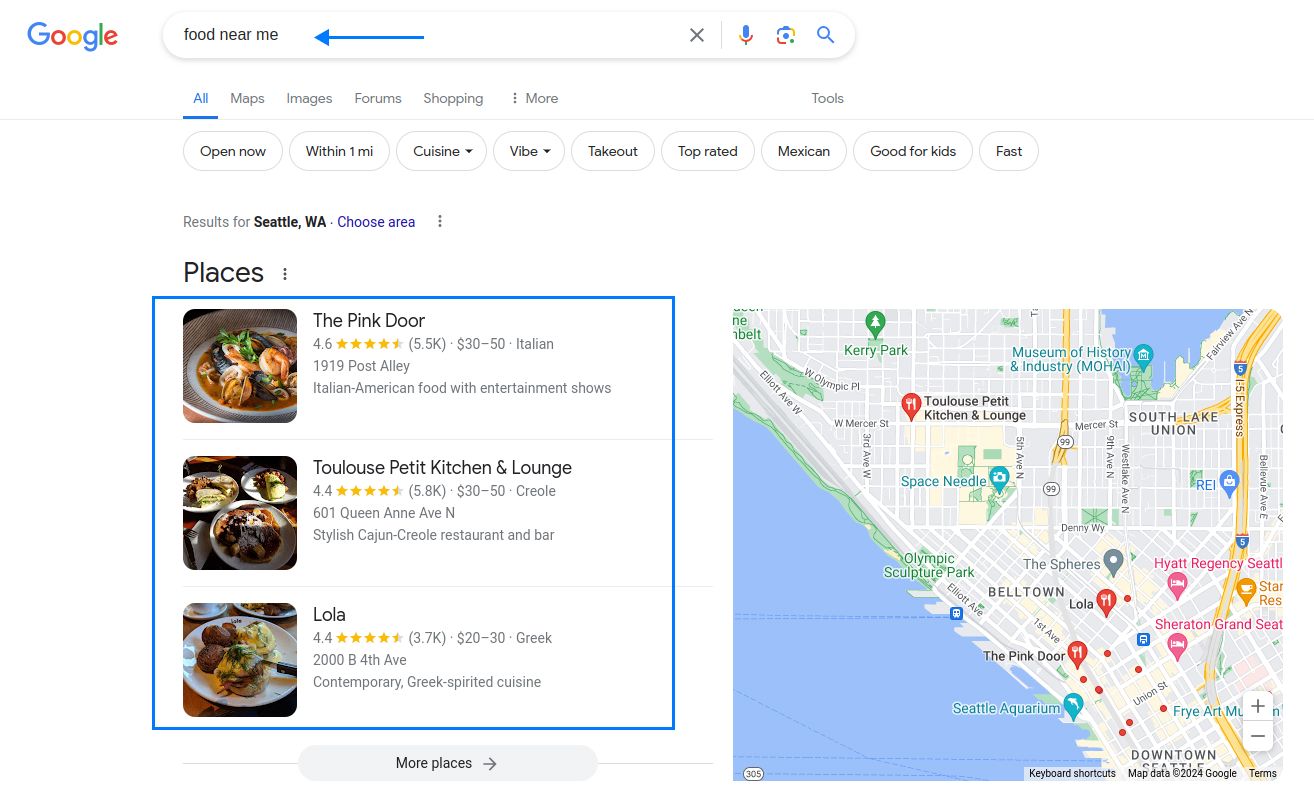Clear the search box with X icon
The width and height of the screenshot is (1314, 806).
[x=697, y=35]
